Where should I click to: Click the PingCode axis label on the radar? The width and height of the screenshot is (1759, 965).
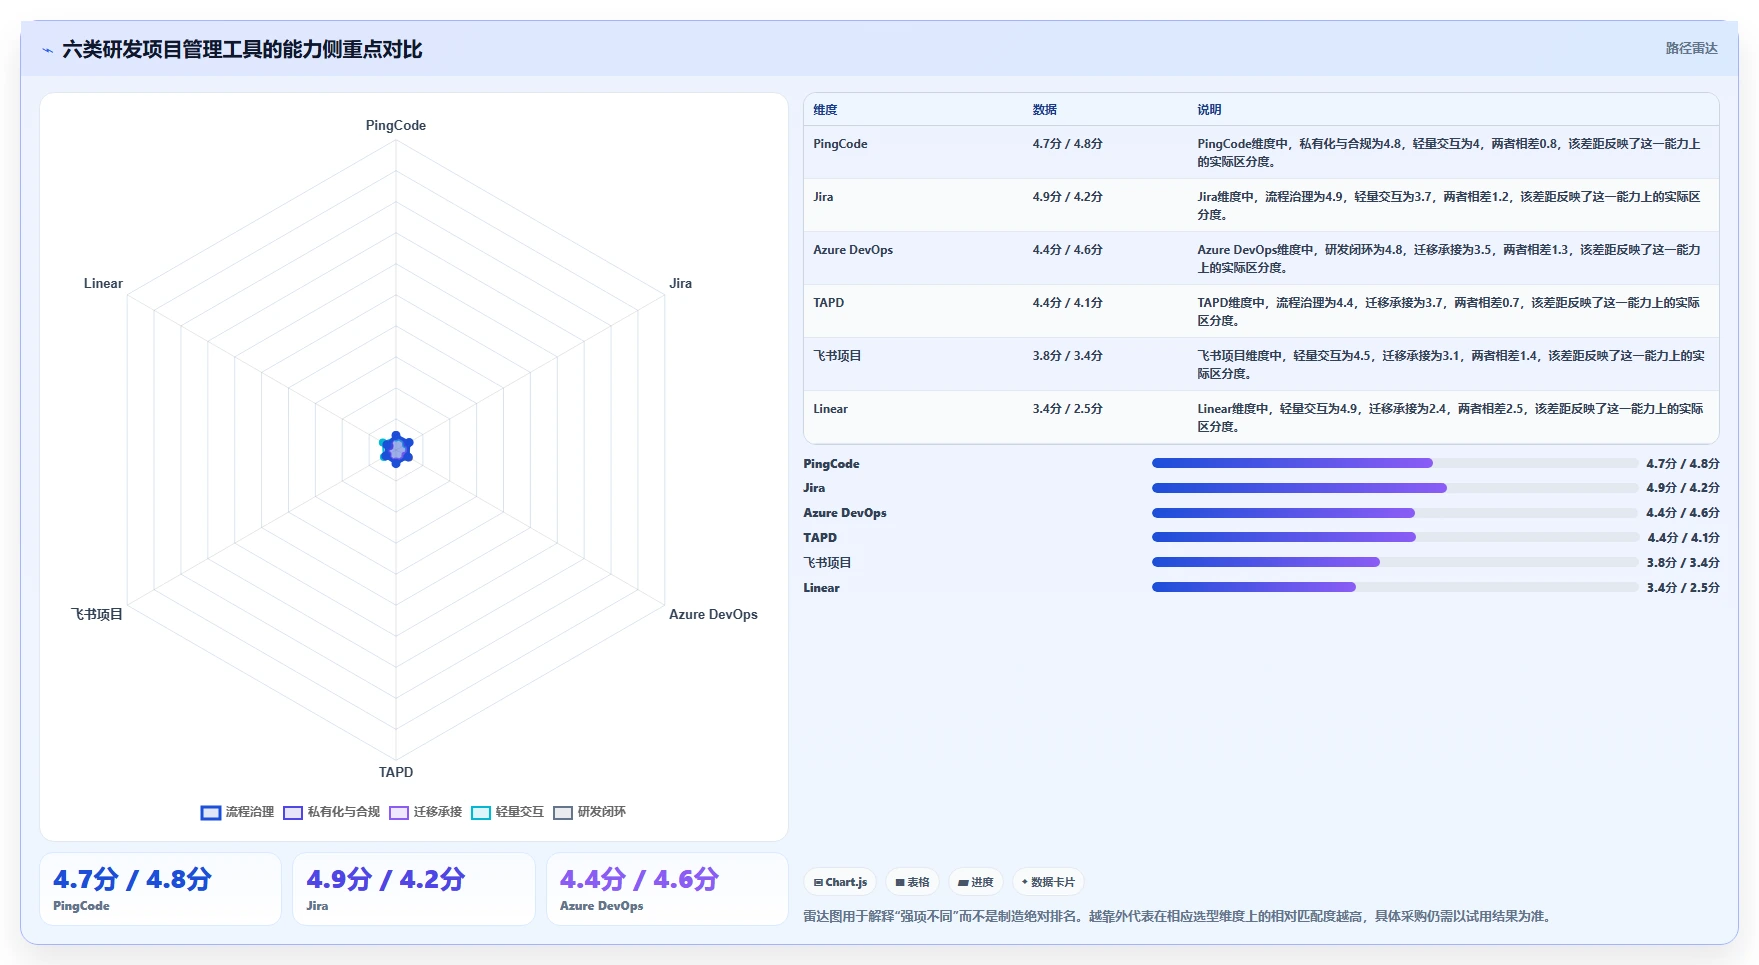pyautogui.click(x=396, y=125)
